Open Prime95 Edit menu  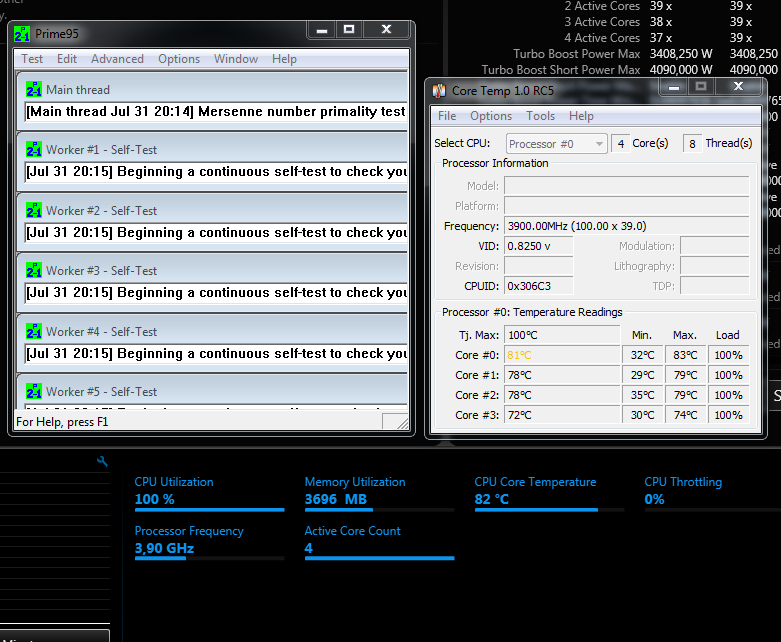pos(67,59)
